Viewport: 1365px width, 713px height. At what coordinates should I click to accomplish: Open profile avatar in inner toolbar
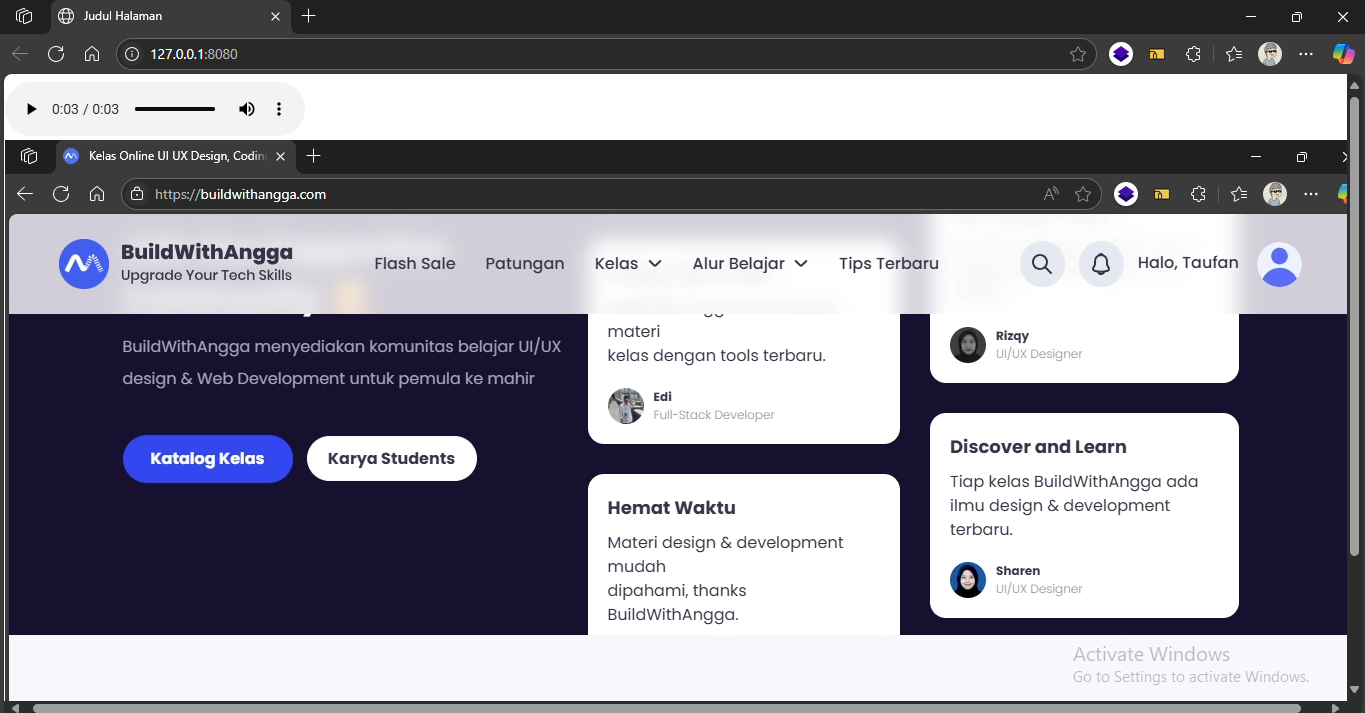[x=1275, y=194]
